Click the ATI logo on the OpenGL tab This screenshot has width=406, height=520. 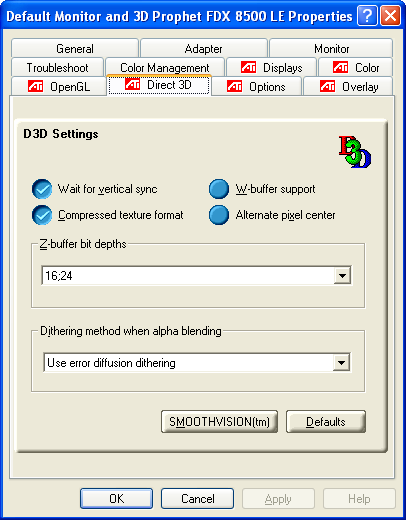pos(35,86)
